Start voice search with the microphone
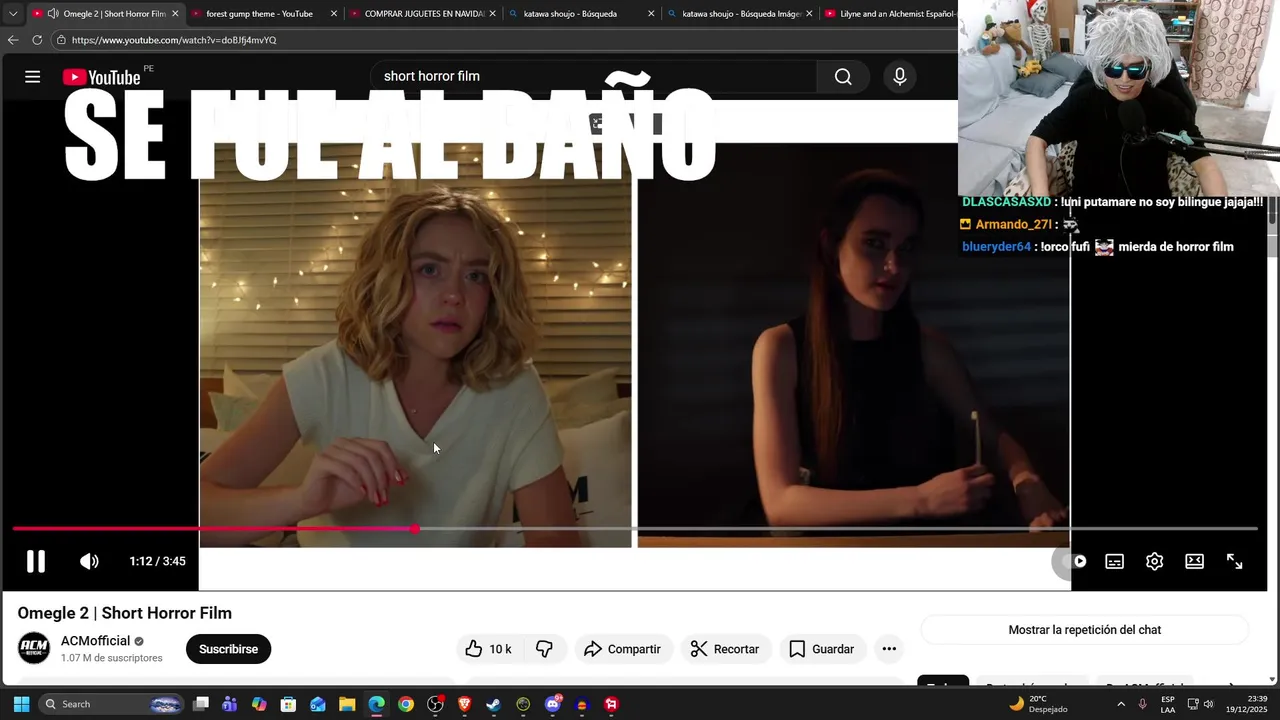 [900, 77]
